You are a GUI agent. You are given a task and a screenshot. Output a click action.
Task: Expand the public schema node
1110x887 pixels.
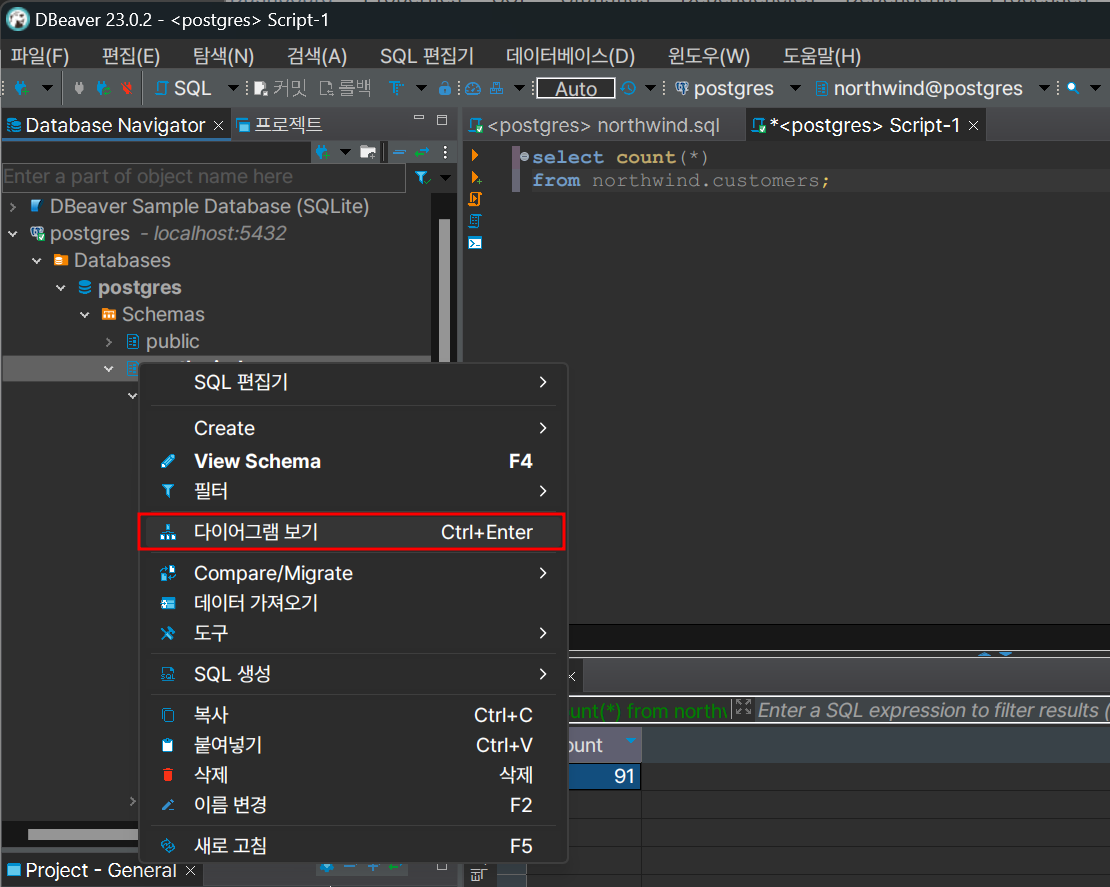[x=108, y=342]
